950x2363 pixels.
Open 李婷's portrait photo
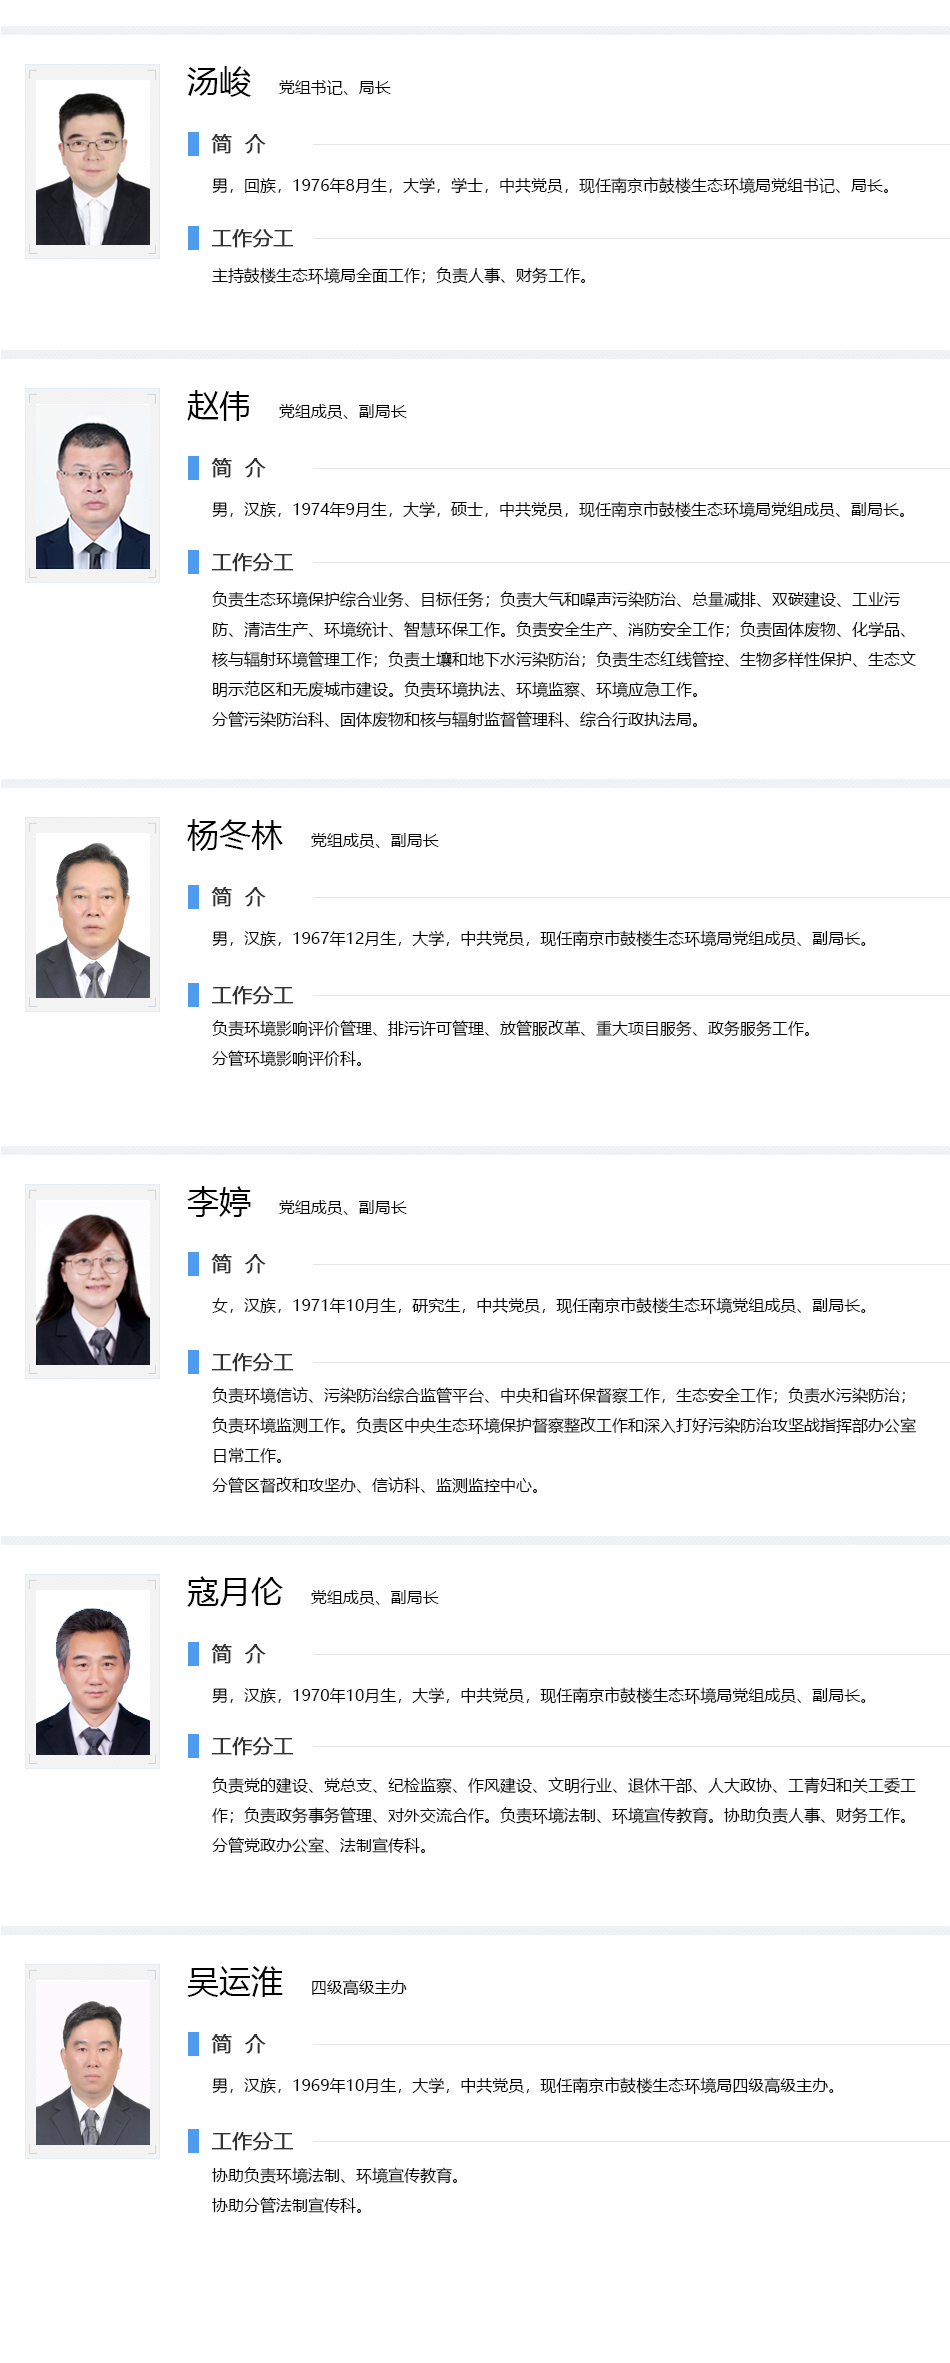(93, 1282)
